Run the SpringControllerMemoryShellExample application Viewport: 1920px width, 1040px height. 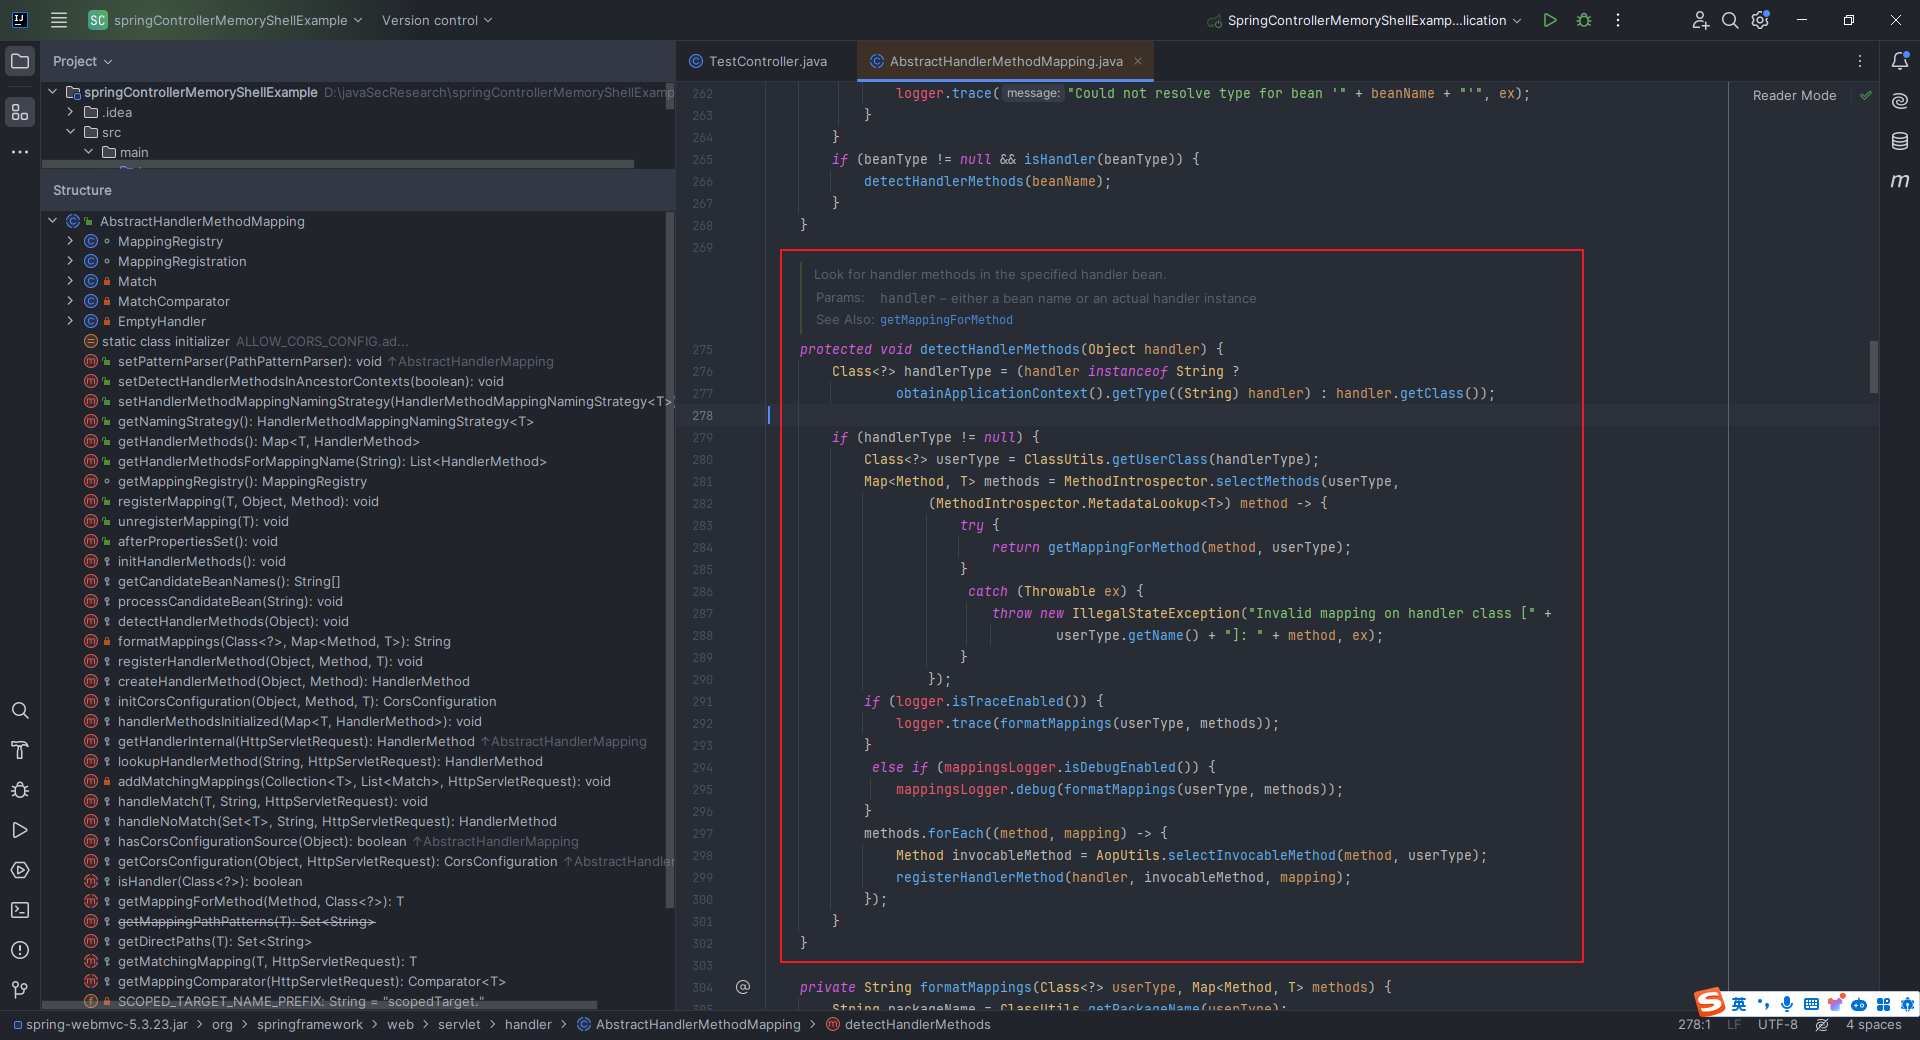pyautogui.click(x=1550, y=20)
